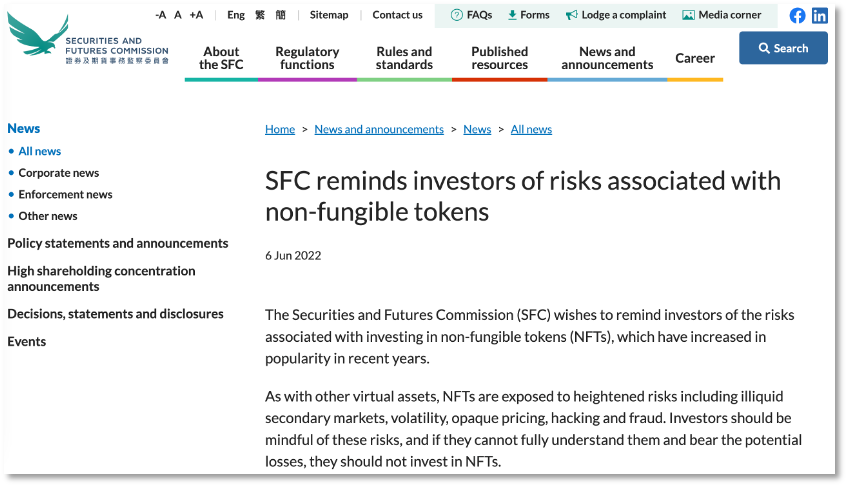
Task: Decrease font size with -A
Action: [161, 15]
